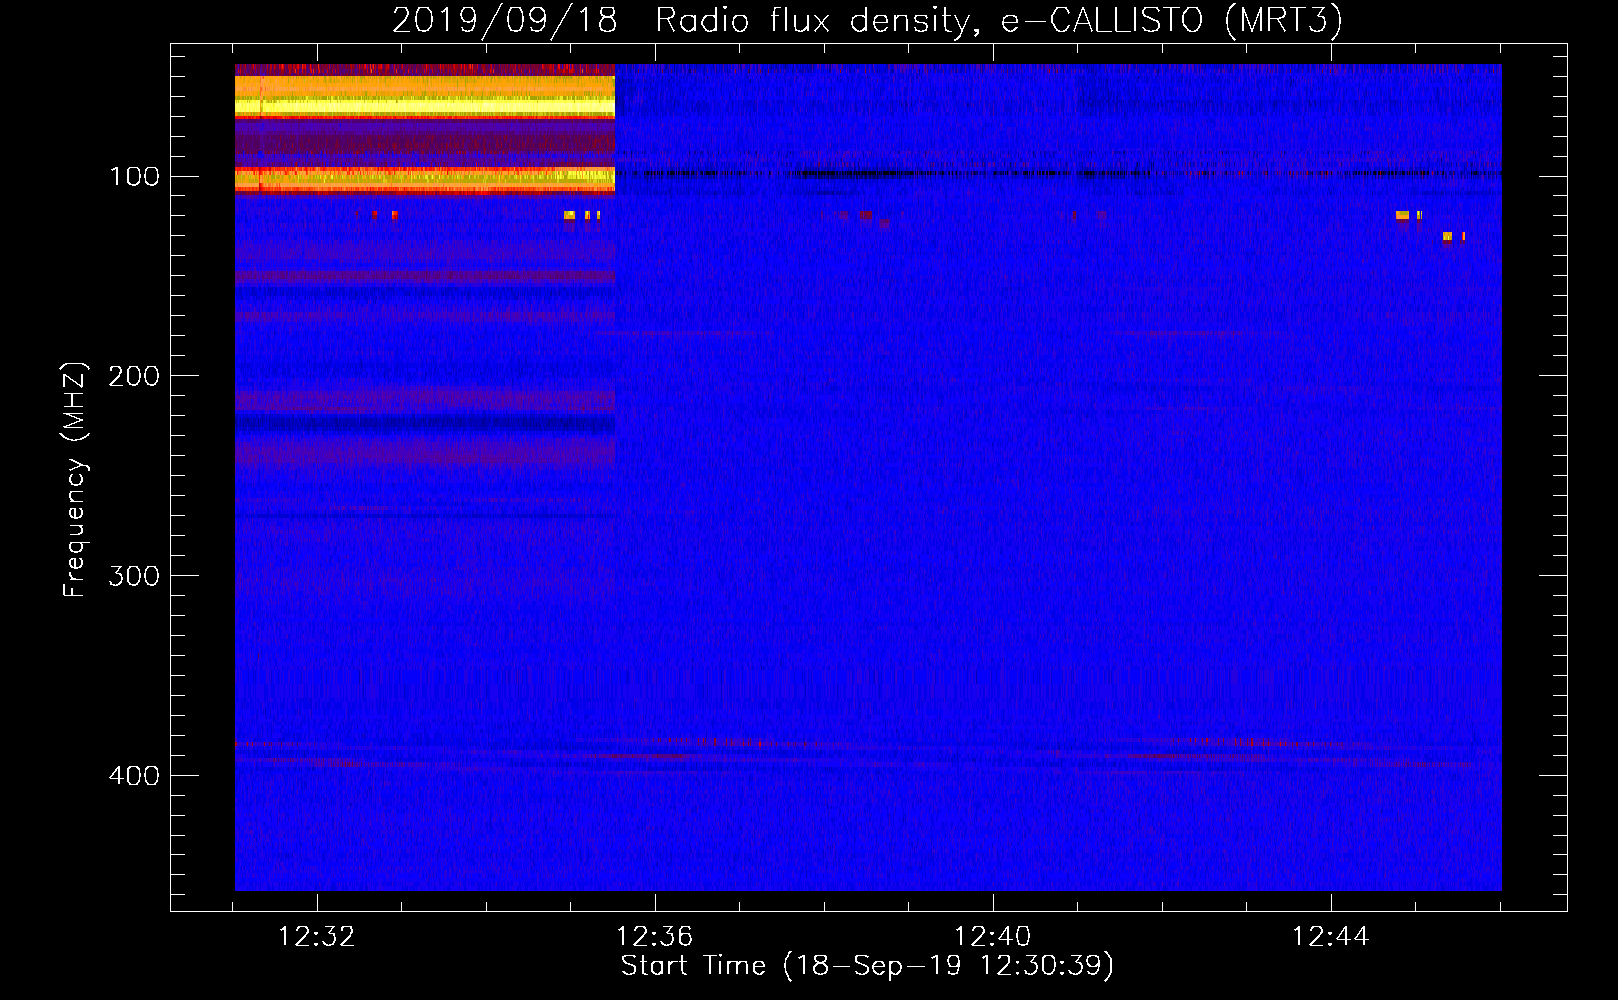Select the 'Frequency (MHZ)' y-axis label
1618x1000 pixels.
click(x=75, y=480)
